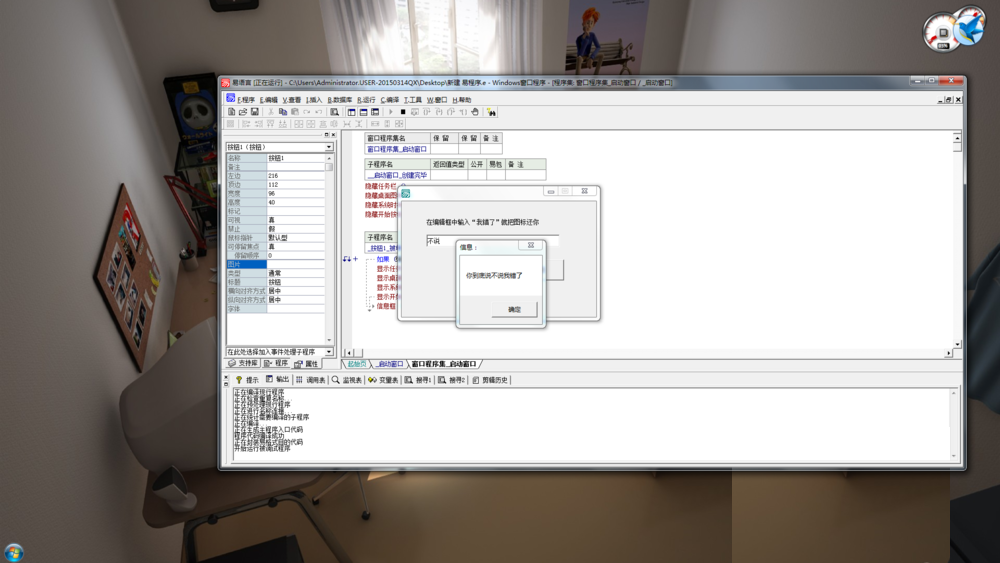Click the __启动窗口_创建完毕 subroutine name cell
This screenshot has height=563, width=1000.
397,175
